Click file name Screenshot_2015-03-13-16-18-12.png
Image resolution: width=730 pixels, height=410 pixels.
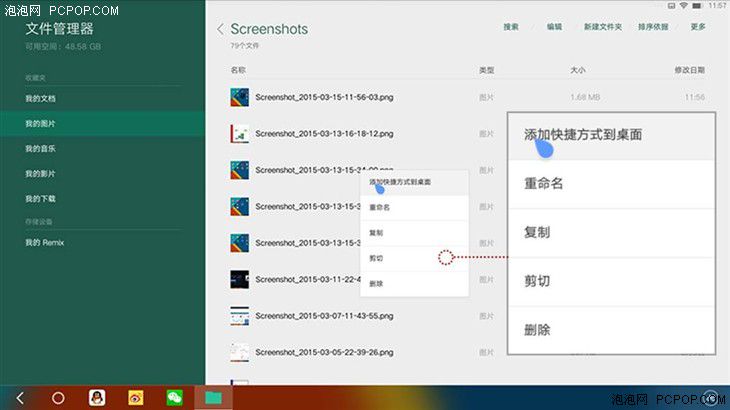click(x=324, y=134)
